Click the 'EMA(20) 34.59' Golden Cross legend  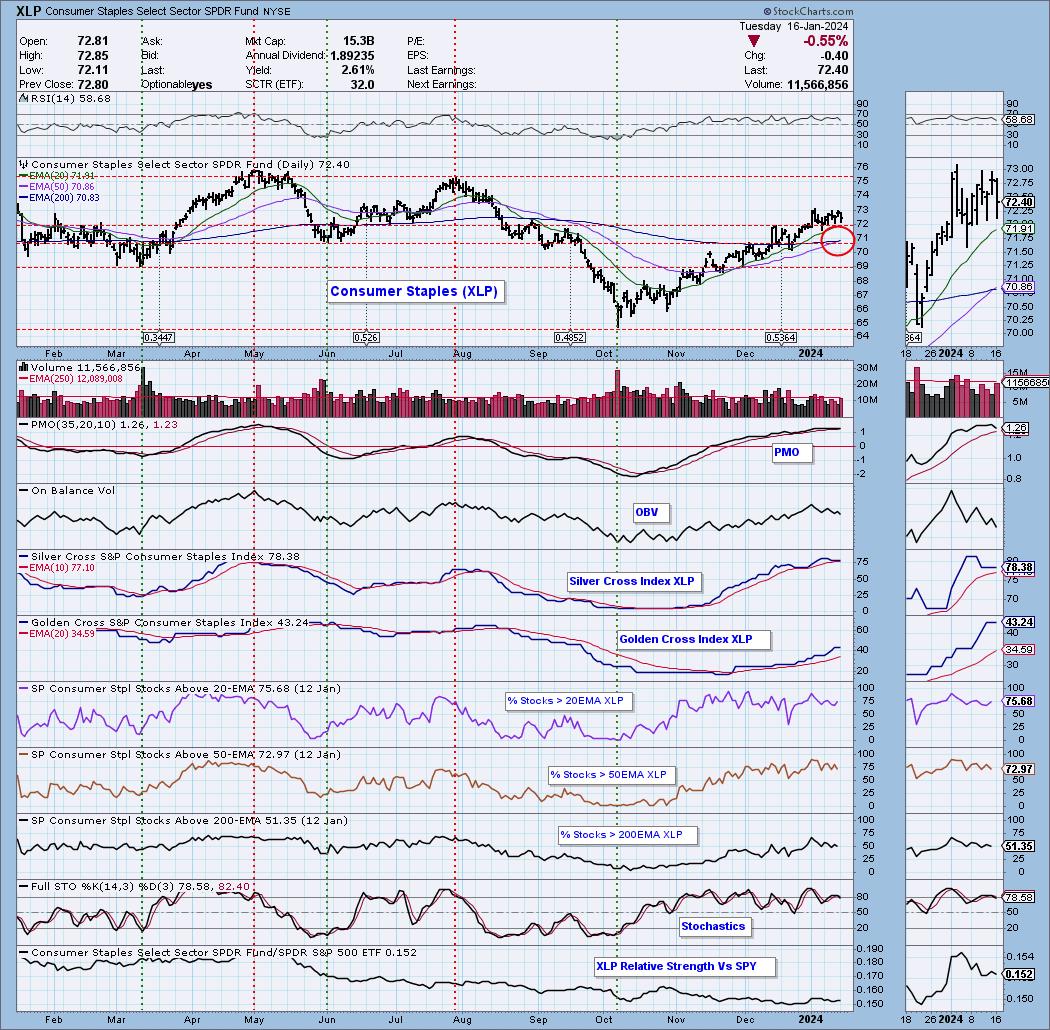coord(57,634)
